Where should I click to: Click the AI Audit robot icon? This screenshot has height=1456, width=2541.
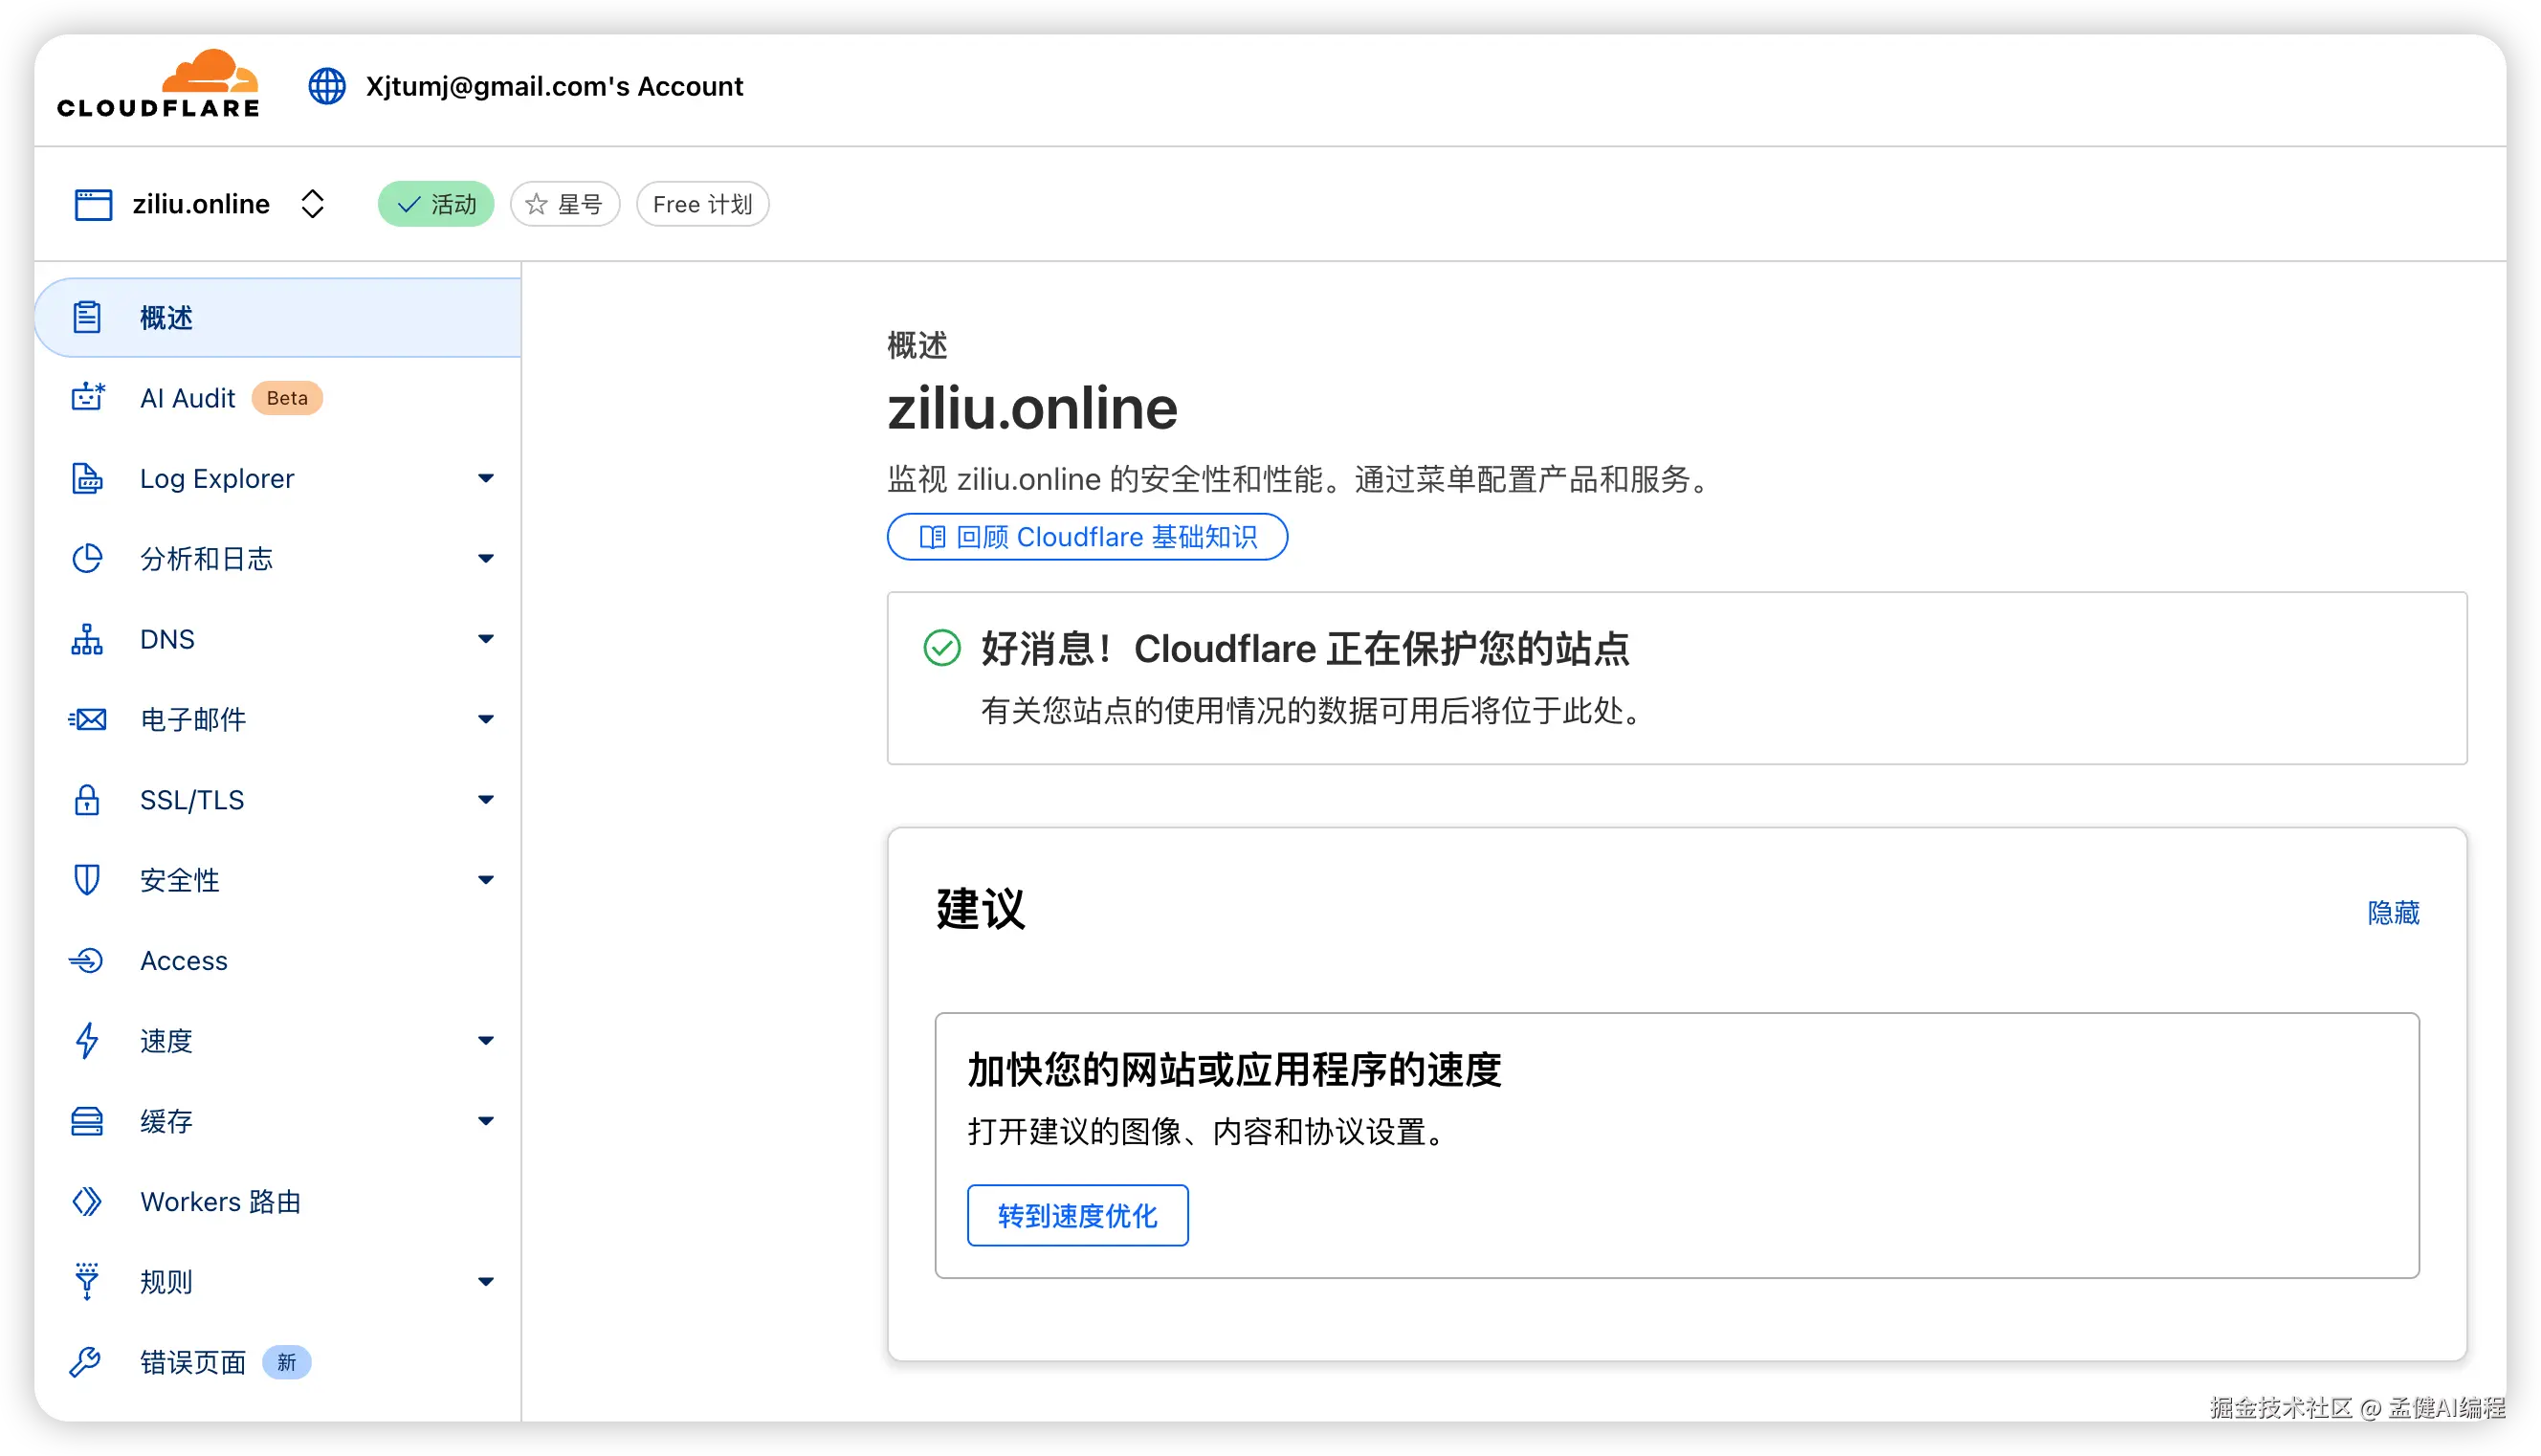pyautogui.click(x=87, y=398)
